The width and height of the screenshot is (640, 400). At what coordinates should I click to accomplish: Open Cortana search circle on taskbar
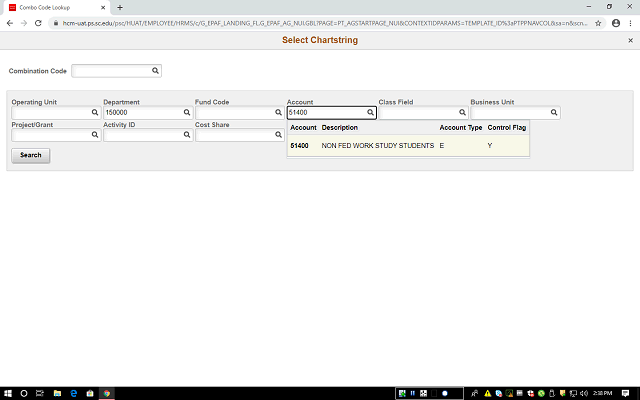click(24, 393)
